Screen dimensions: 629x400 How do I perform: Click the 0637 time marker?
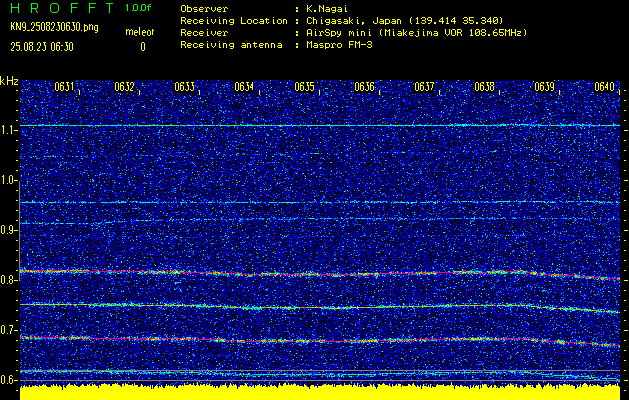point(424,87)
